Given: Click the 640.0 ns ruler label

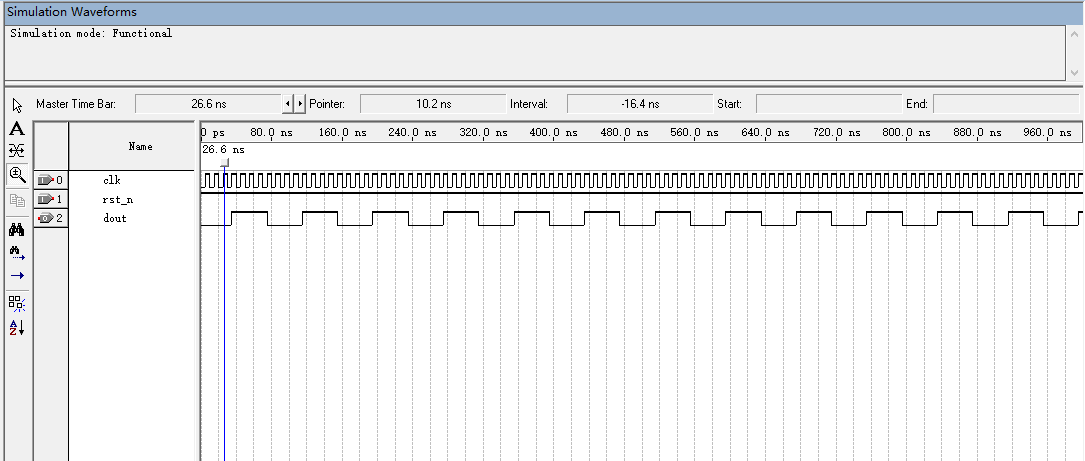Looking at the screenshot, I should (765, 132).
